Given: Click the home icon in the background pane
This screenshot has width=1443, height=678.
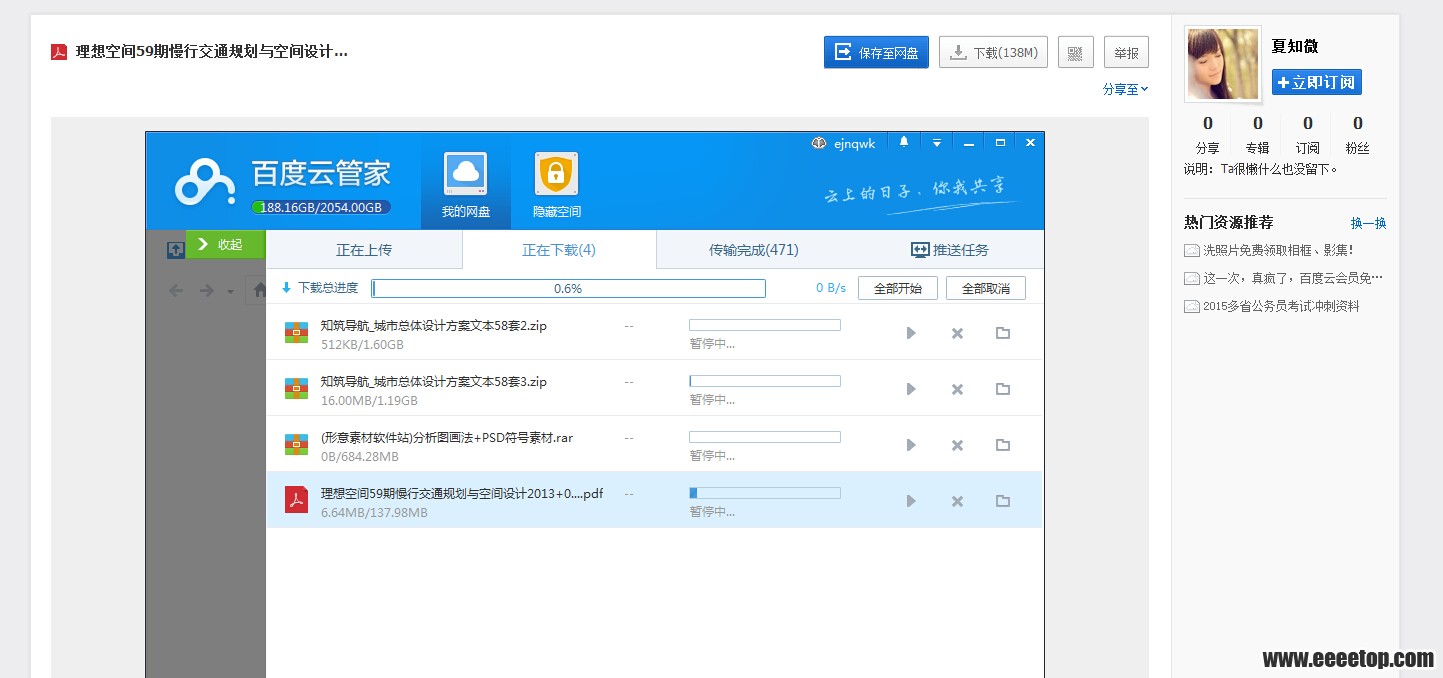Looking at the screenshot, I should point(259,291).
